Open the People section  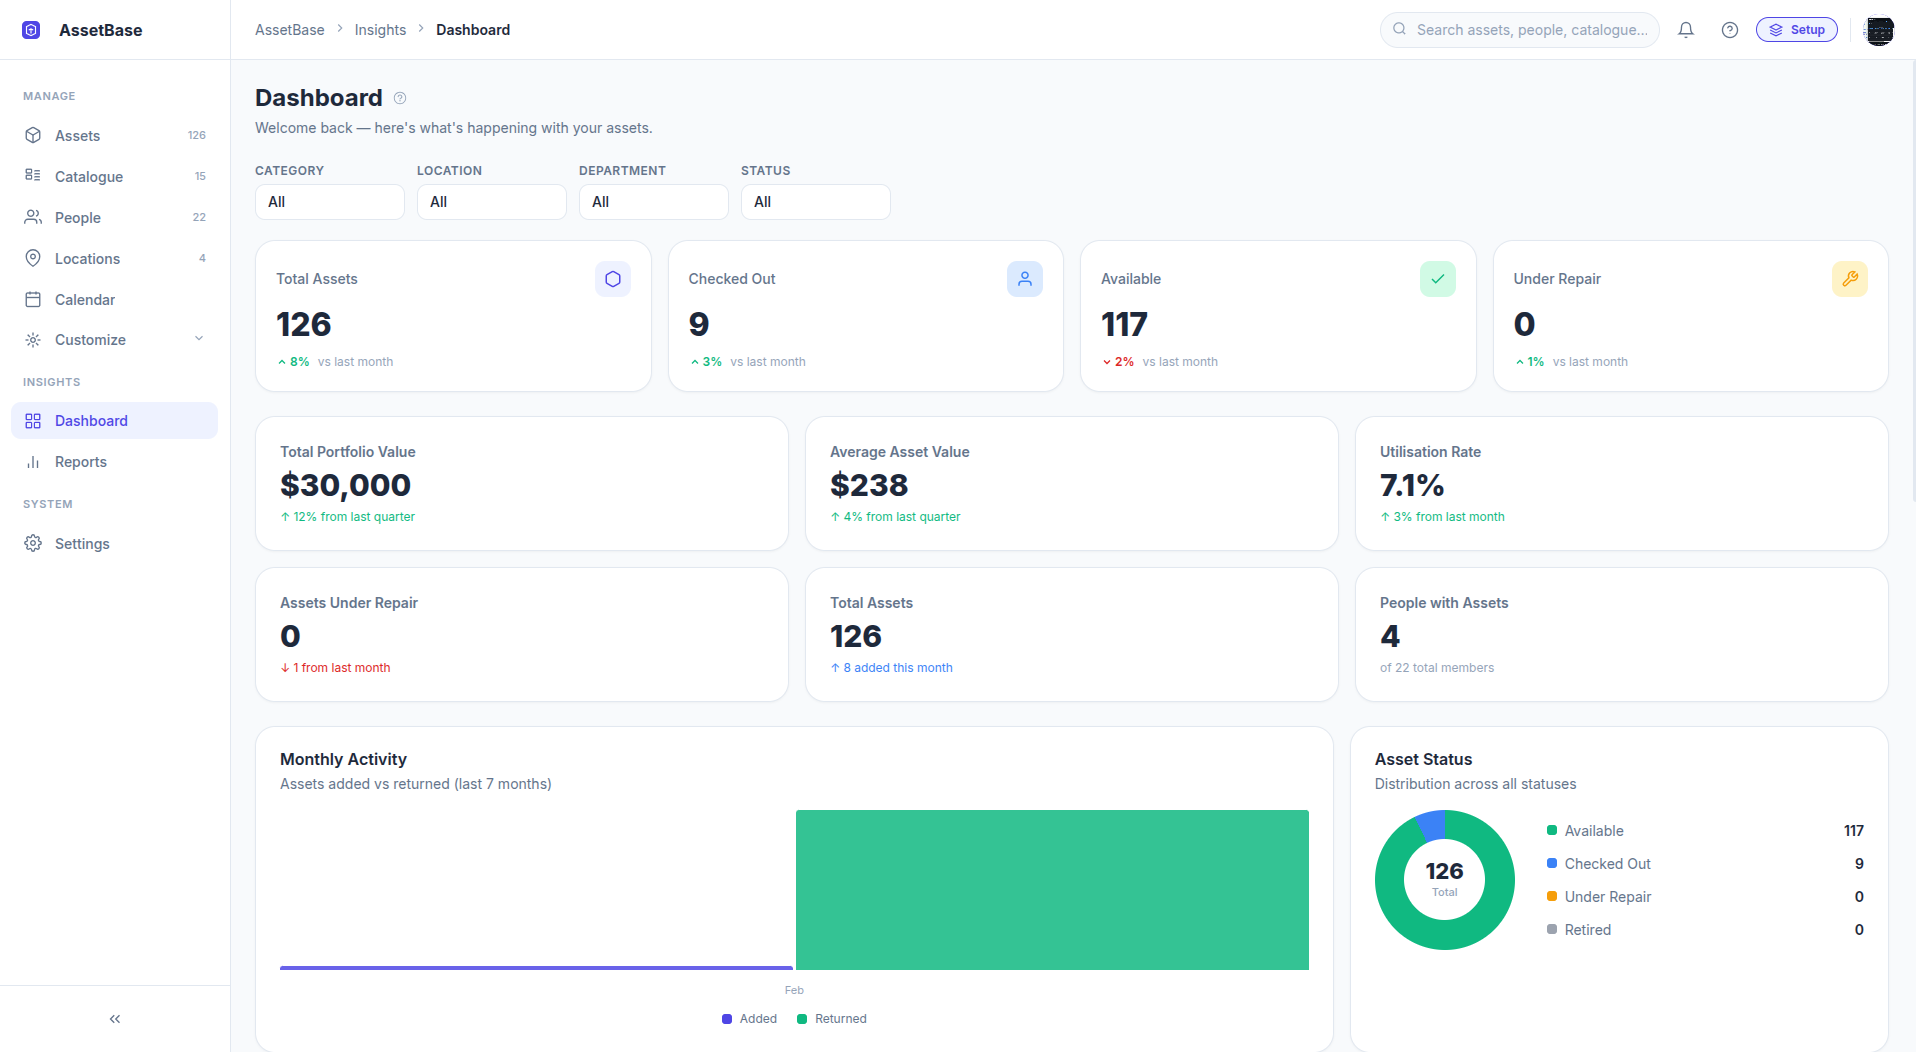pos(77,217)
